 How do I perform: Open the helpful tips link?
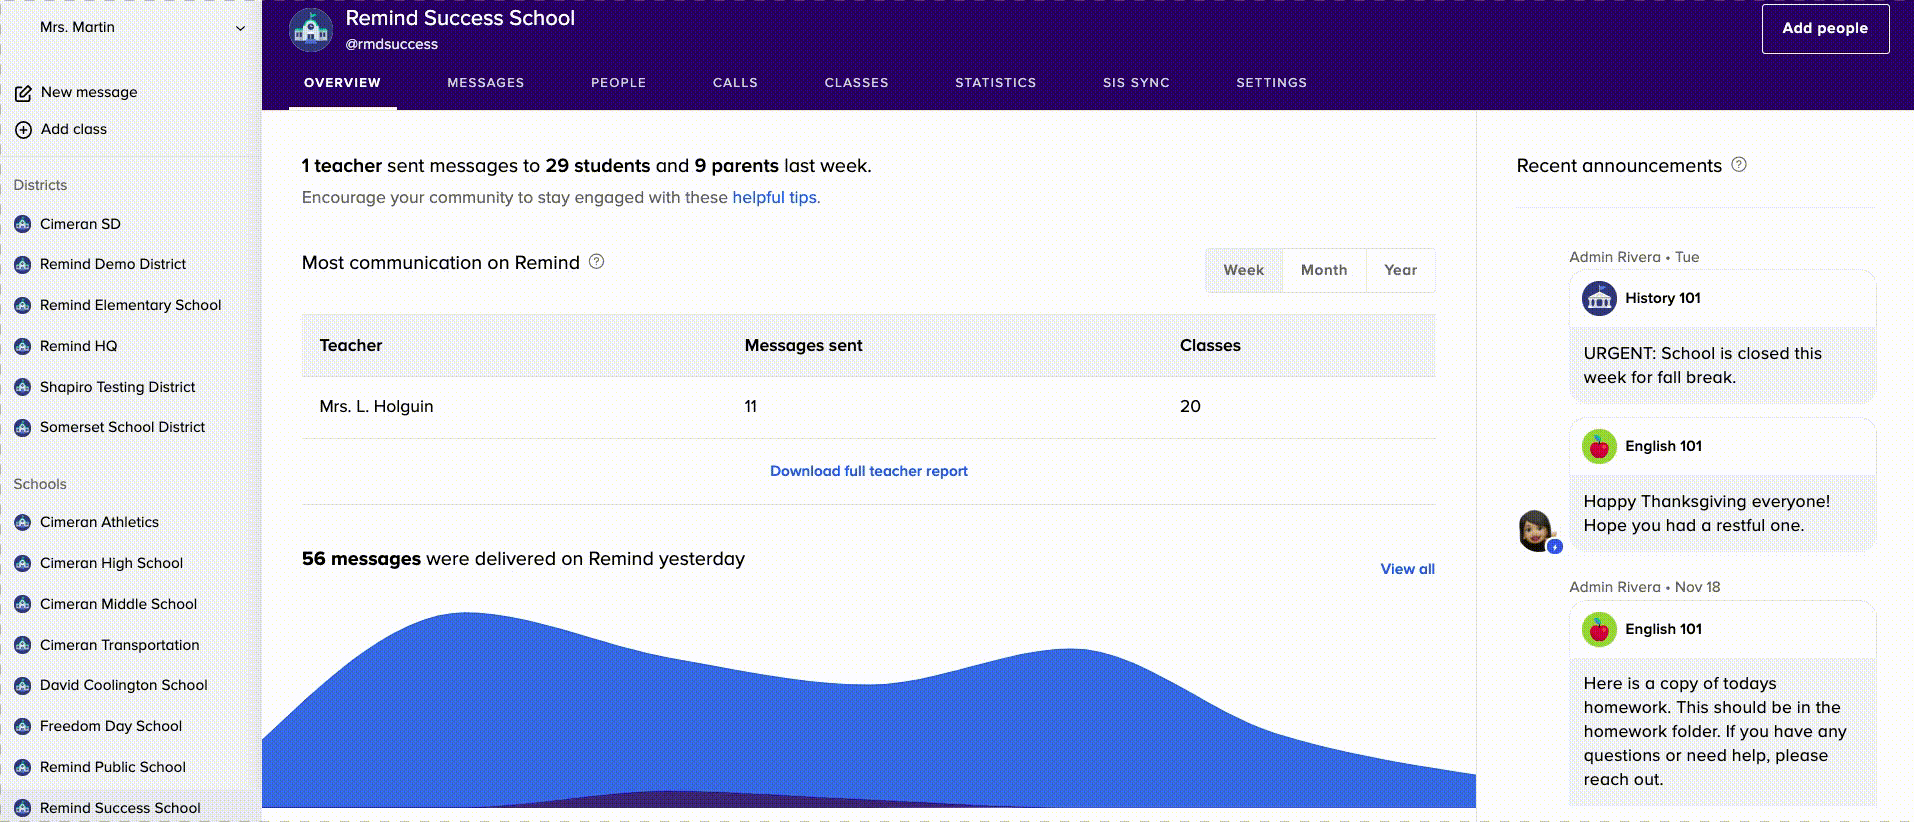(x=774, y=198)
